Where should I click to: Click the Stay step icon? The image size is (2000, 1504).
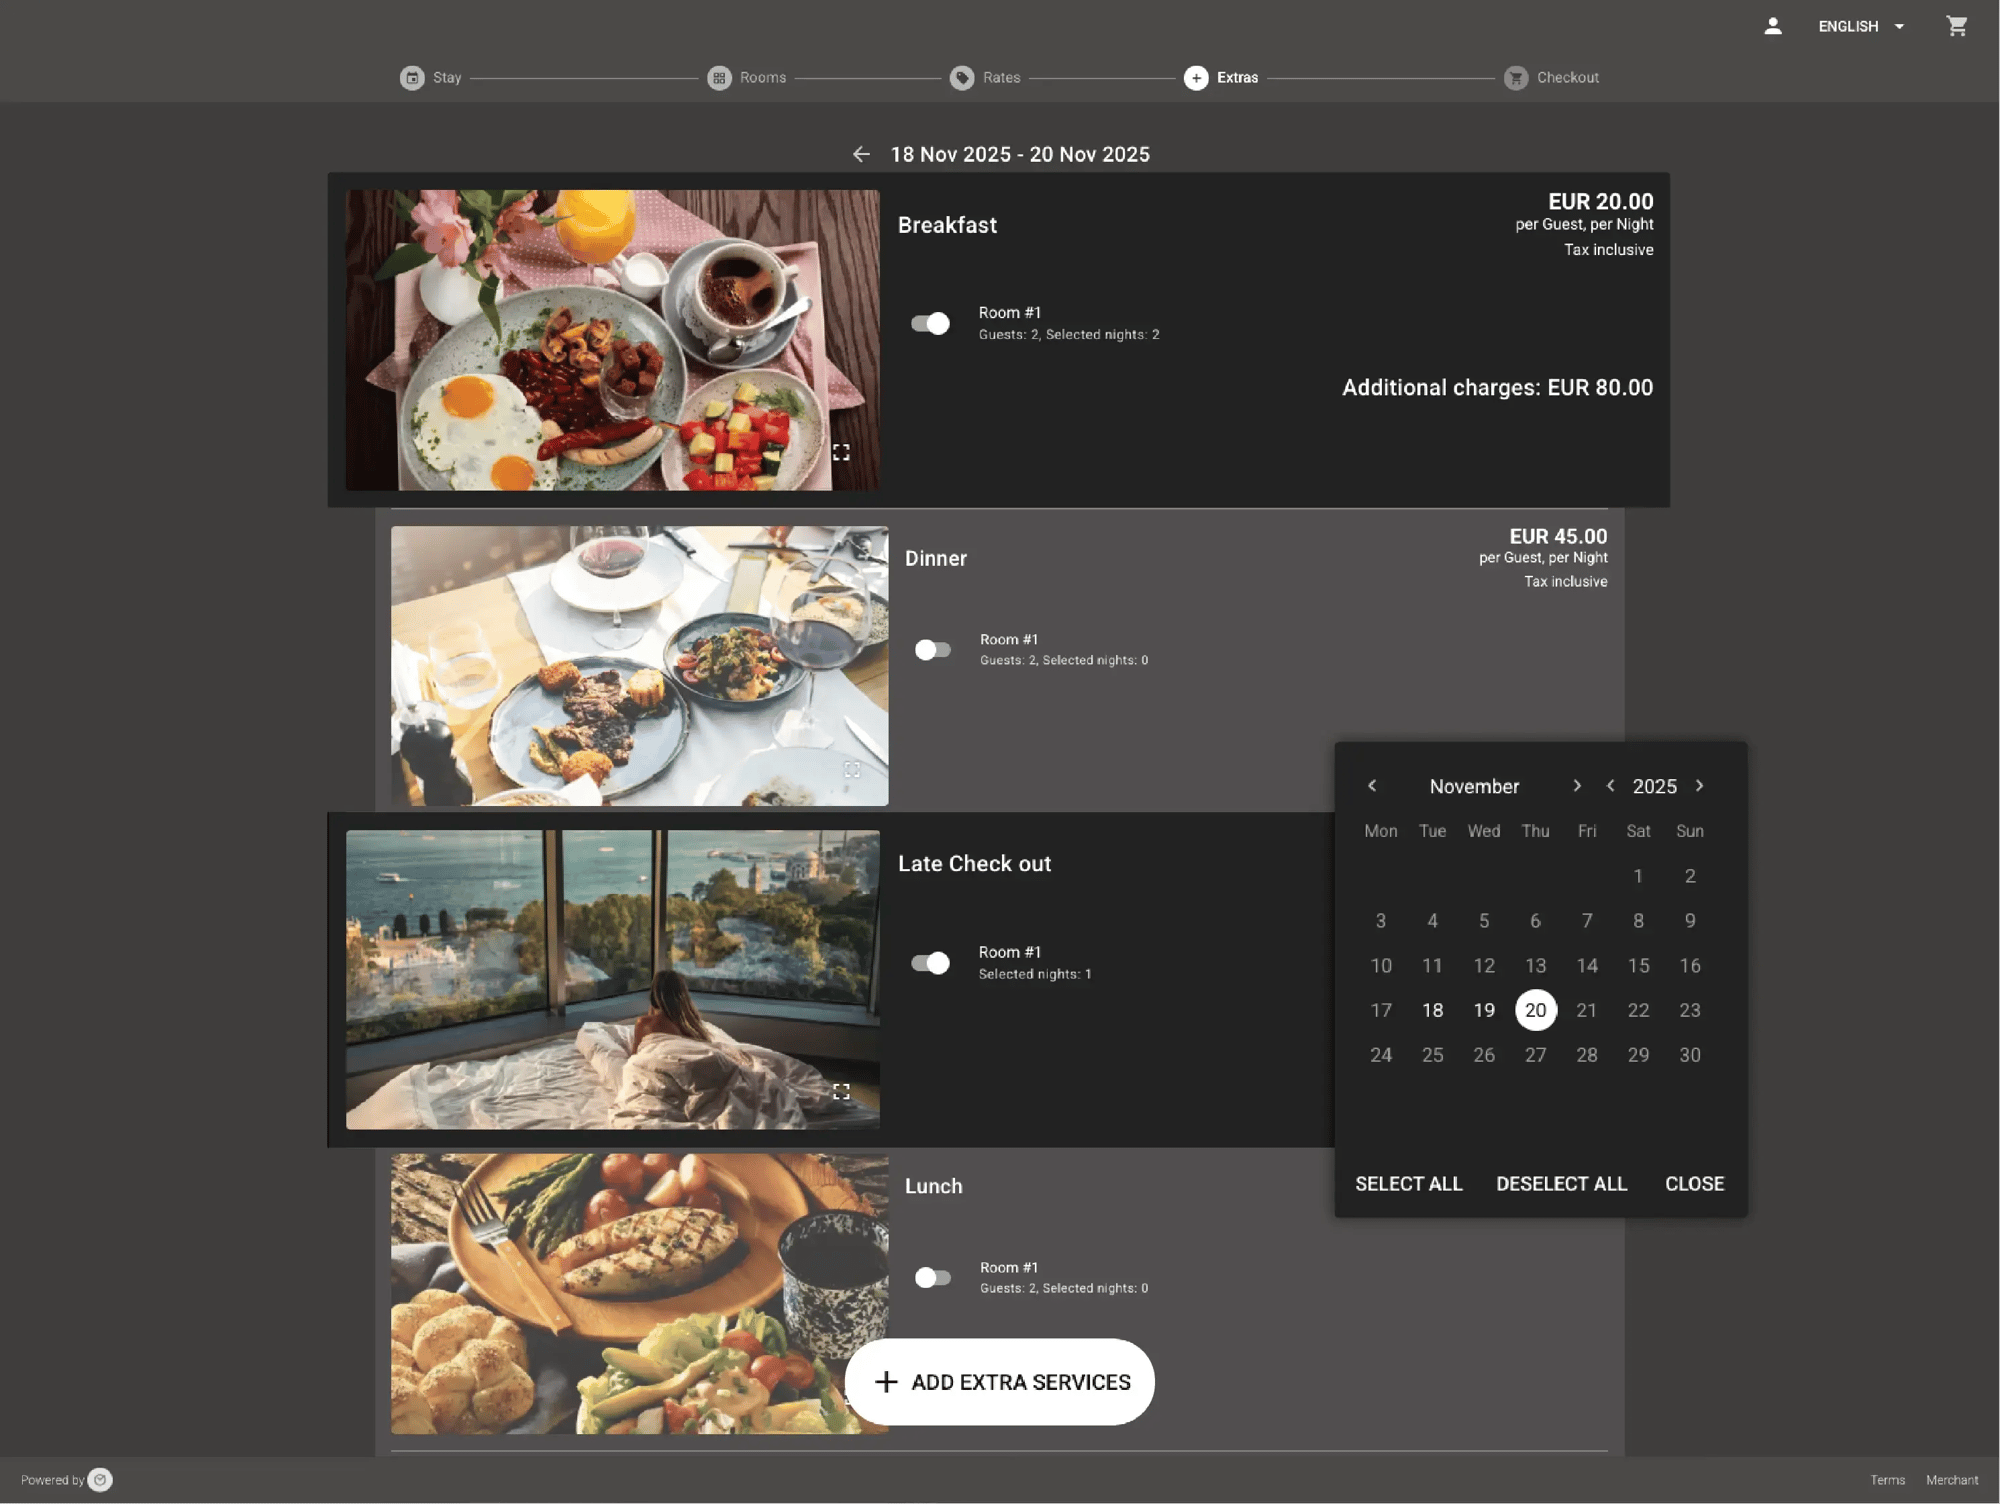point(413,77)
